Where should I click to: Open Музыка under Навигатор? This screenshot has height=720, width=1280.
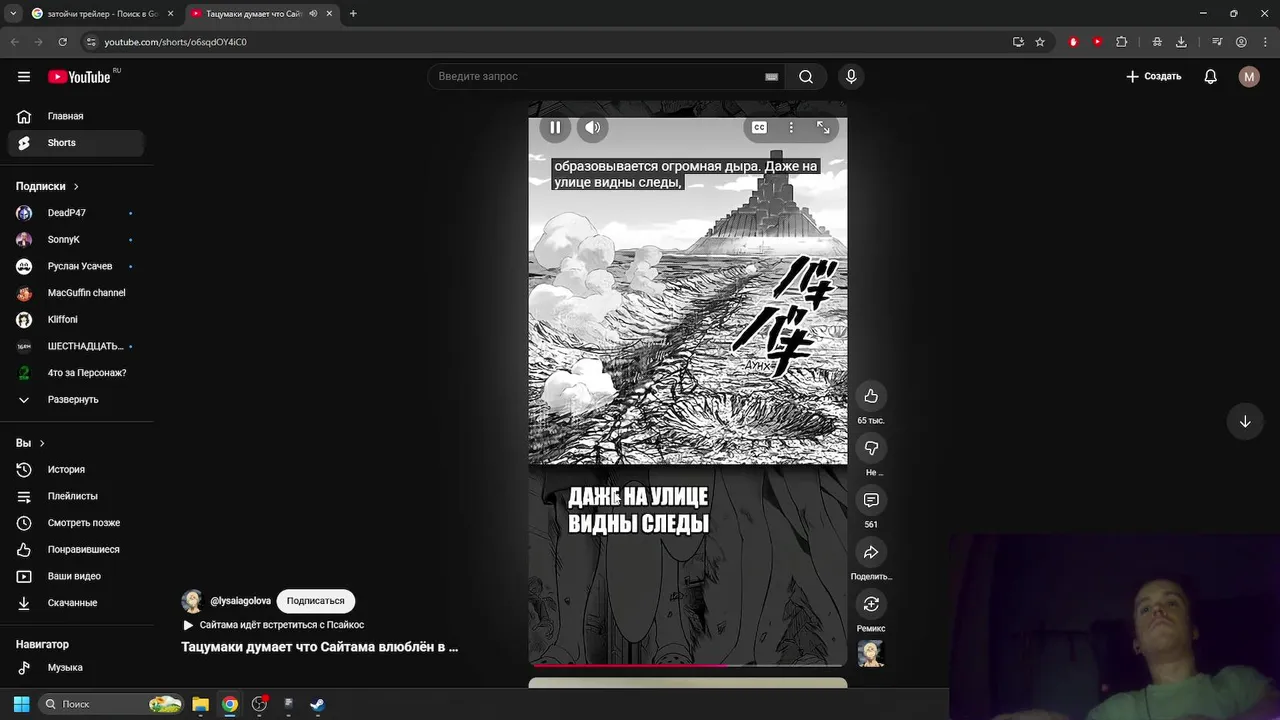click(x=76, y=667)
